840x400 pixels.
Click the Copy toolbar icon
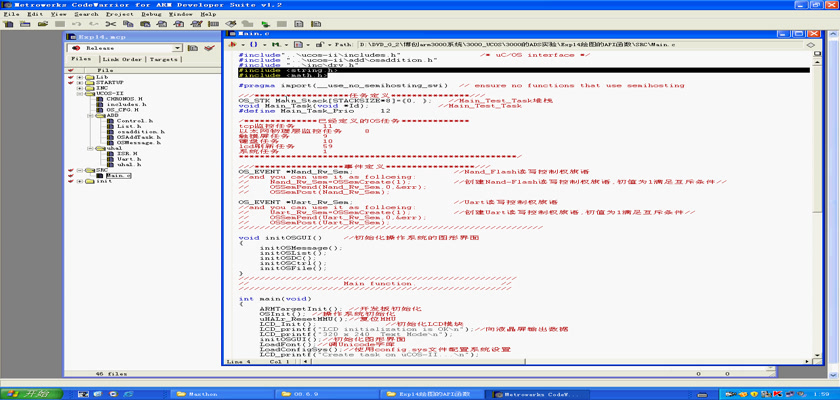point(128,24)
